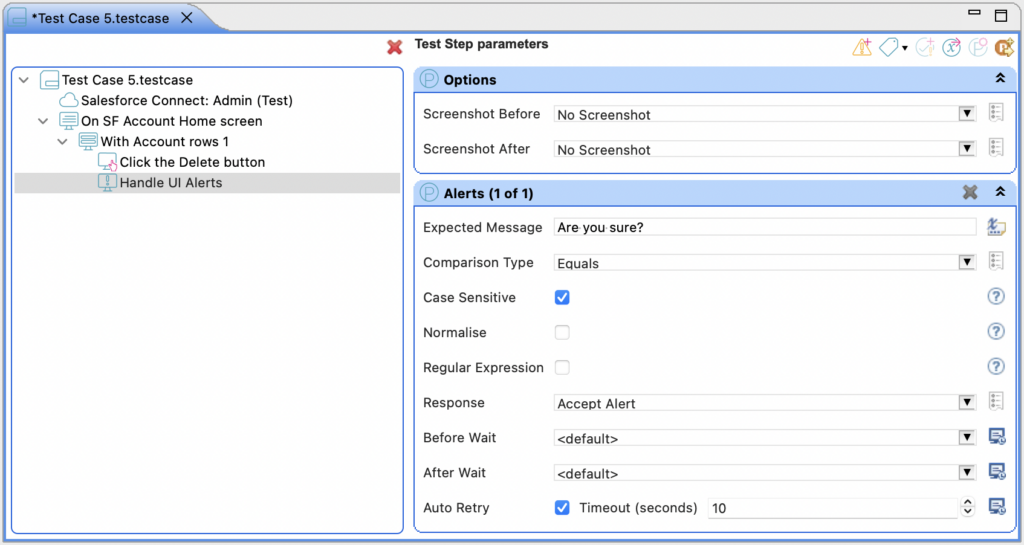
Task: Click list icon beside Comparison Type
Action: point(996,262)
